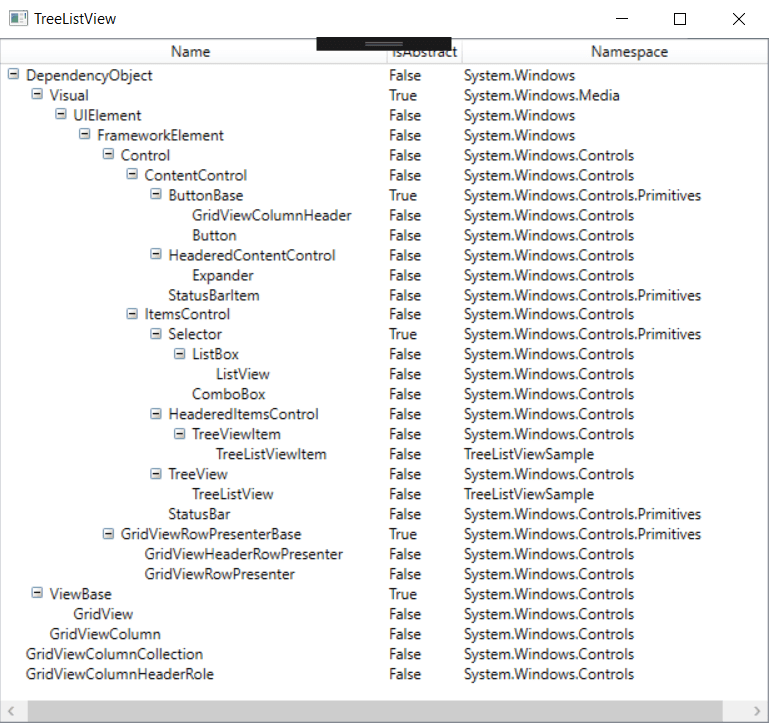Collapse the ButtonBase node

tap(156, 194)
